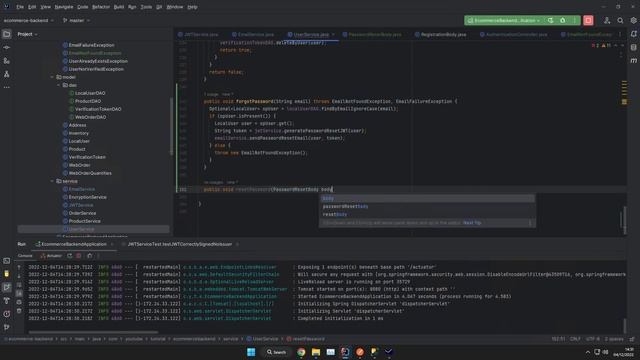Image resolution: width=640 pixels, height=360 pixels.
Task: Switch to RegistrationBody.java tab
Action: 440,35
